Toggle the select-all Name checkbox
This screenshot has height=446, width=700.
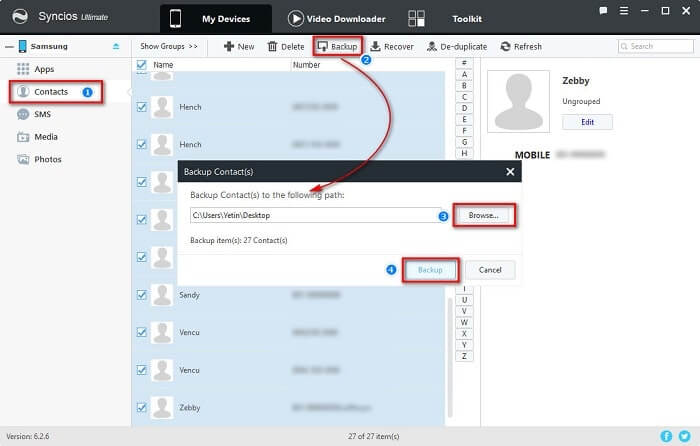coord(142,65)
